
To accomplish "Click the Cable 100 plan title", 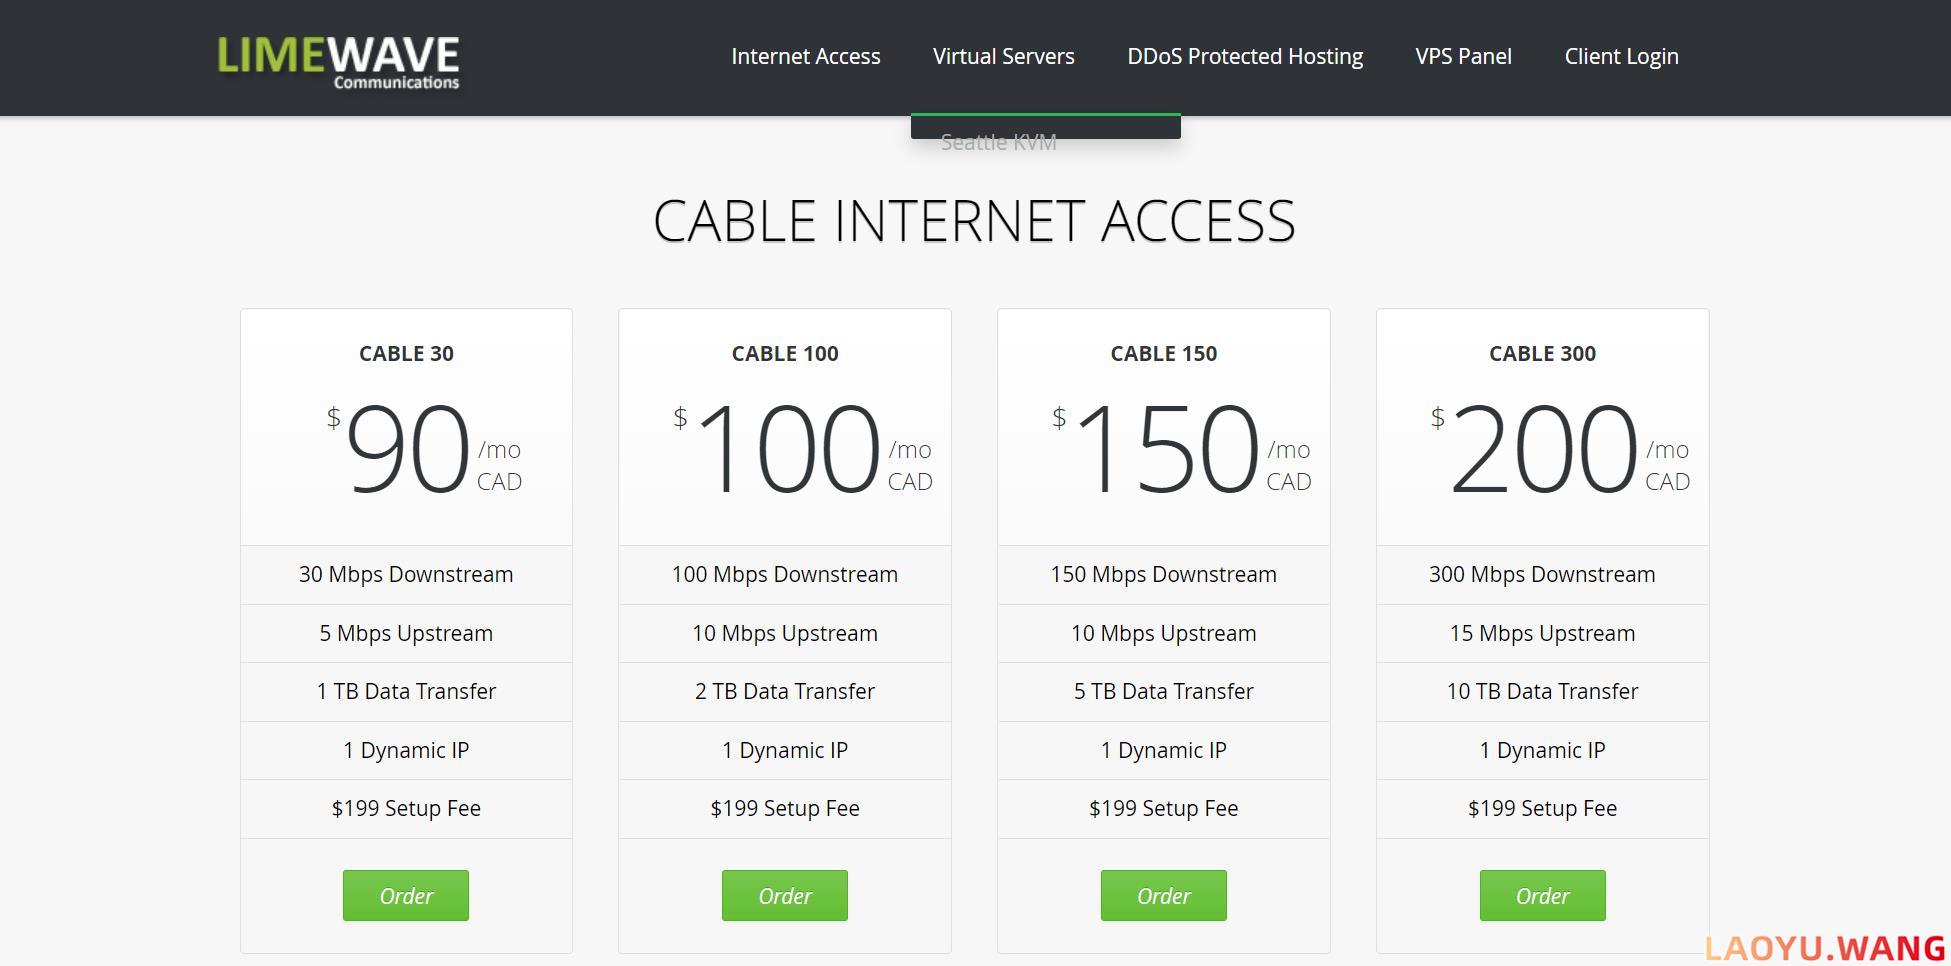I will [x=785, y=353].
